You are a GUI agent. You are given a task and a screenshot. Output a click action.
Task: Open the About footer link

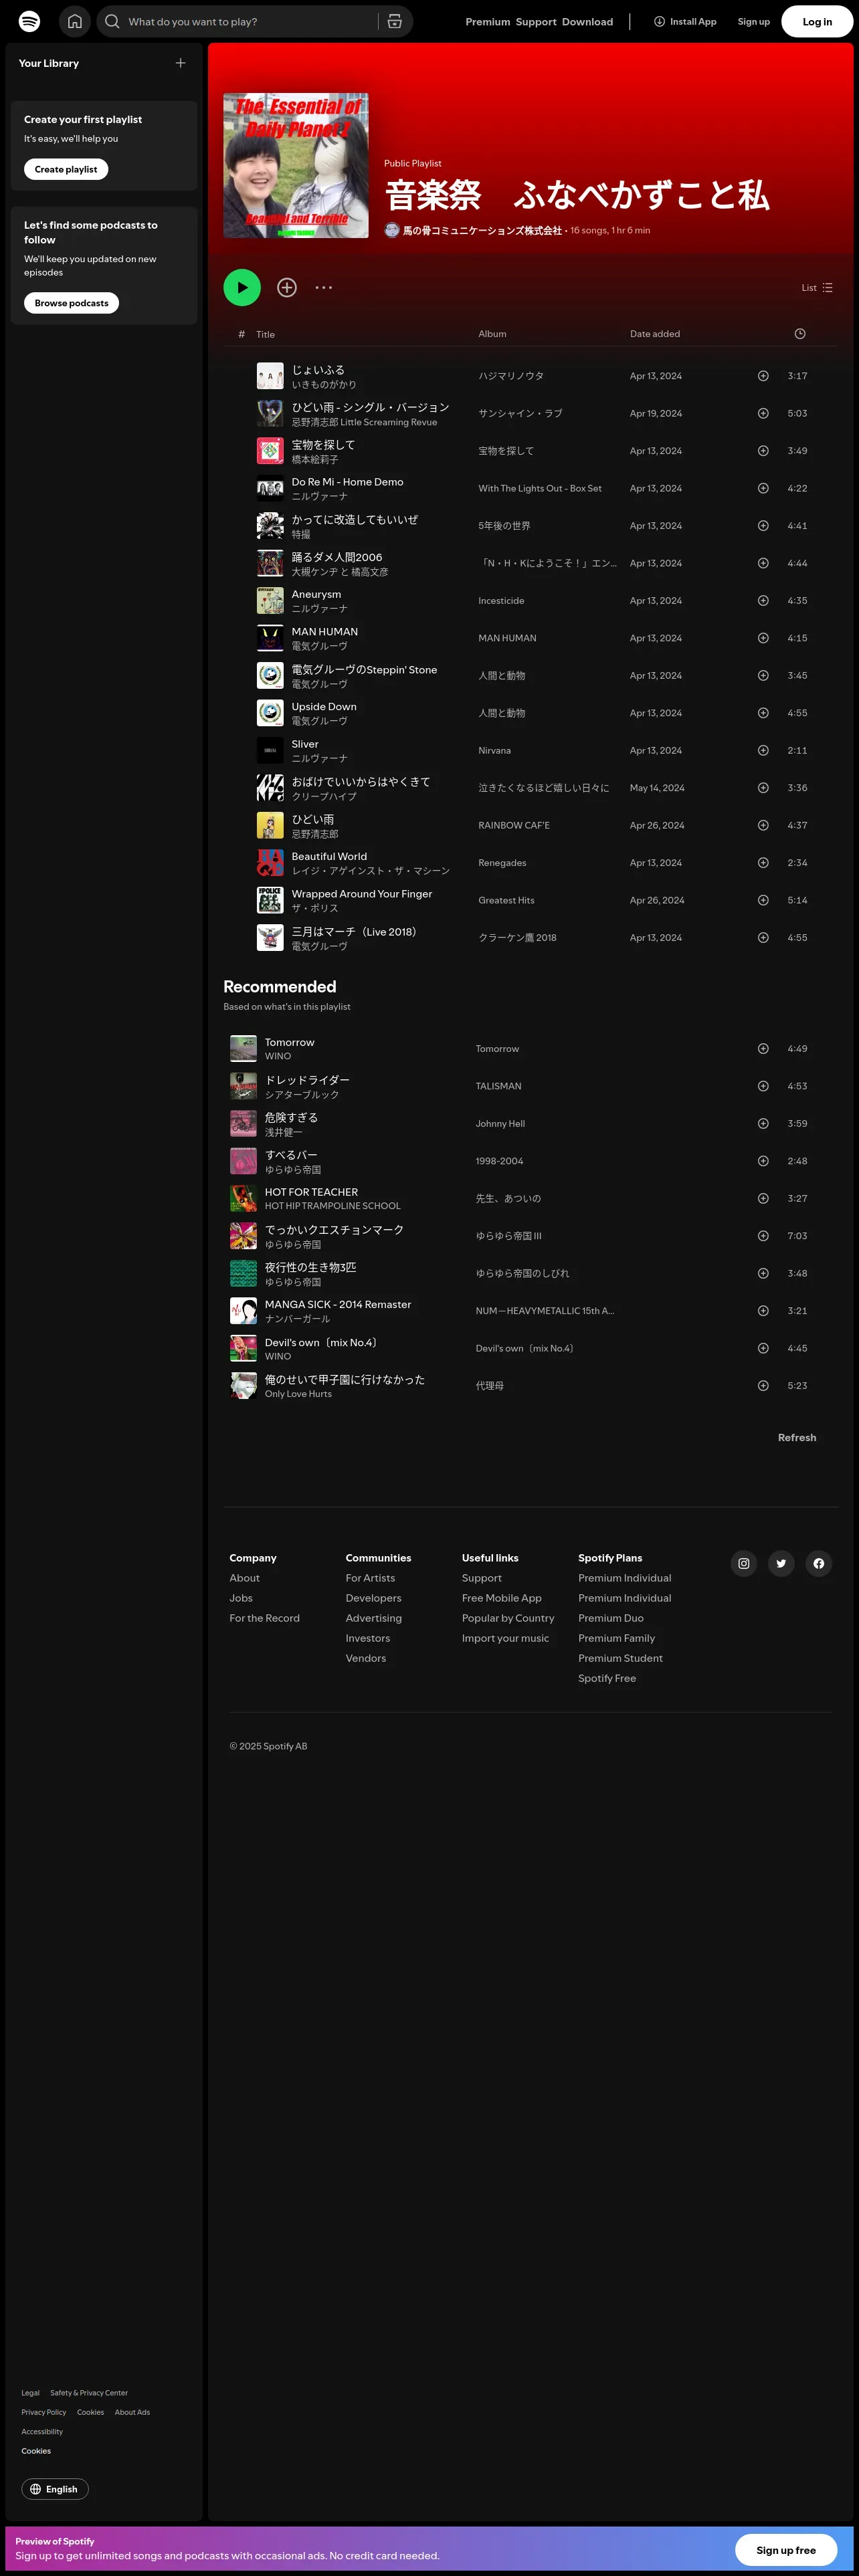point(244,1578)
